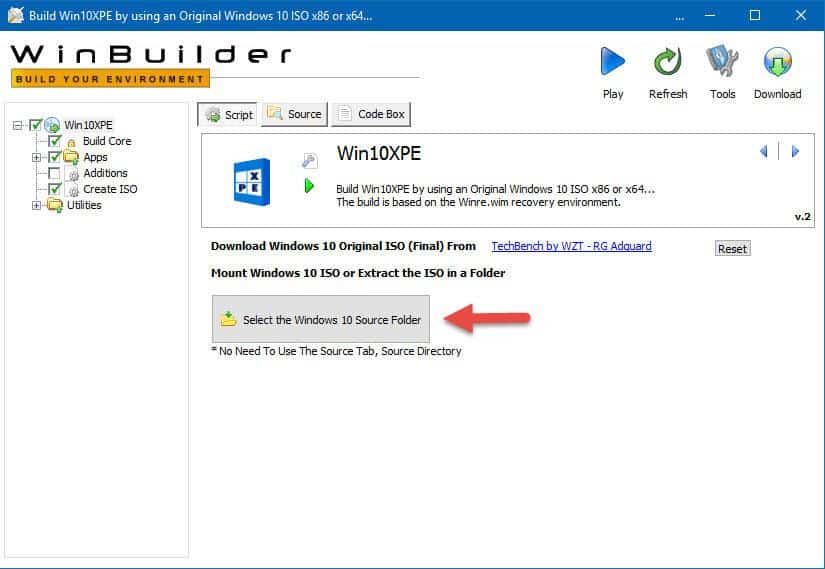Click the Play label under toolbar
The height and width of the screenshot is (569, 825).
(613, 94)
